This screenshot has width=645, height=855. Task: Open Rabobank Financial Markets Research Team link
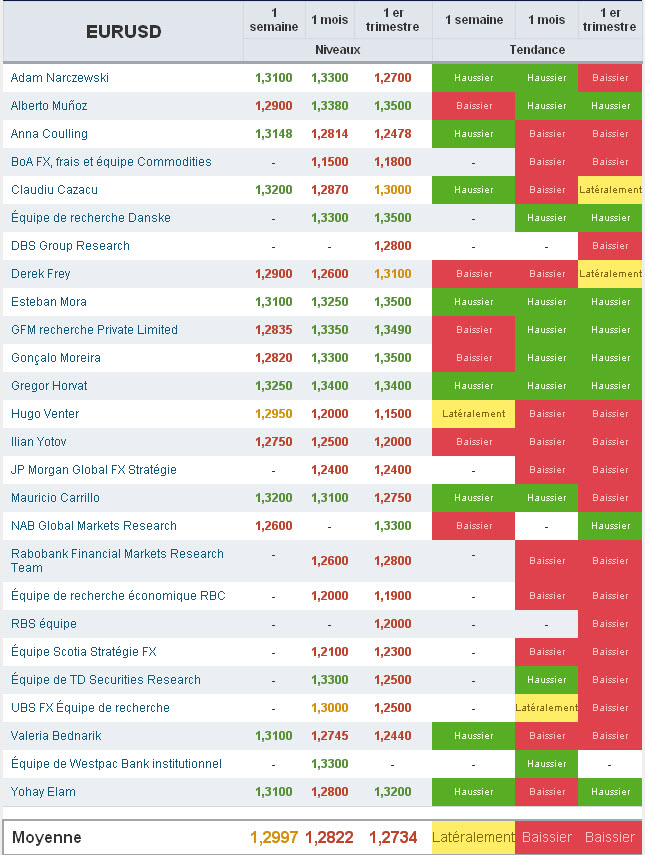coord(117,561)
